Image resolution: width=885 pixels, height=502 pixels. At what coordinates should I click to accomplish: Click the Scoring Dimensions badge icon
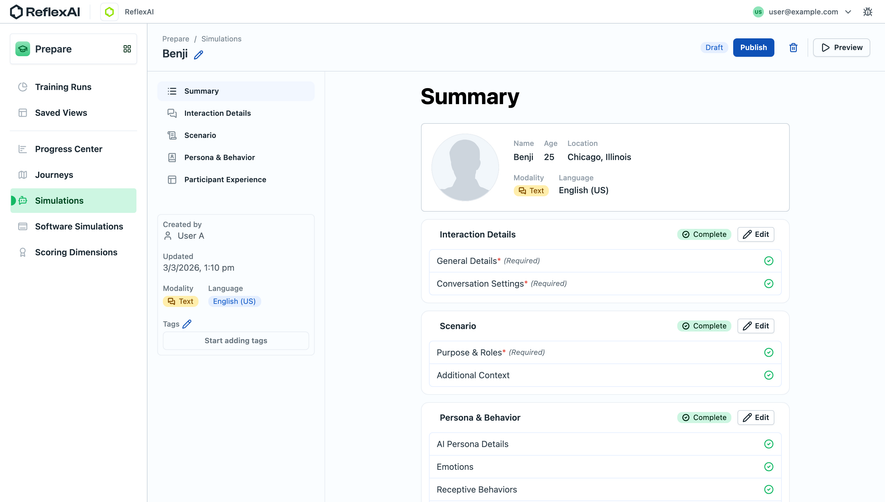23,252
